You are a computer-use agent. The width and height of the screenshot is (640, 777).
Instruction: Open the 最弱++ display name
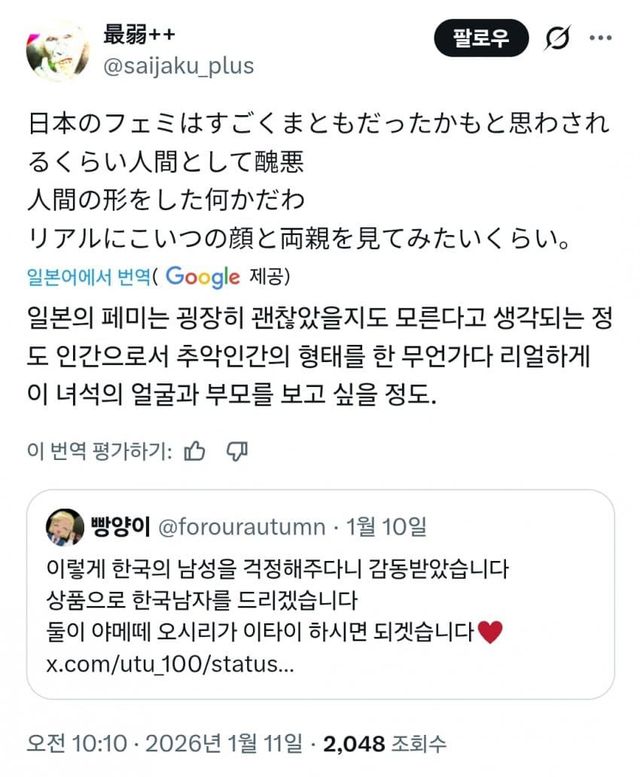(140, 33)
